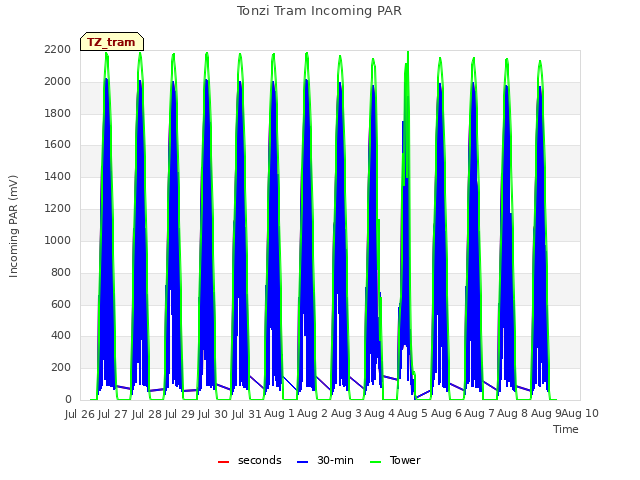Click the 1600 y-axis tick label
Image resolution: width=640 pixels, height=480 pixels.
click(x=58, y=145)
